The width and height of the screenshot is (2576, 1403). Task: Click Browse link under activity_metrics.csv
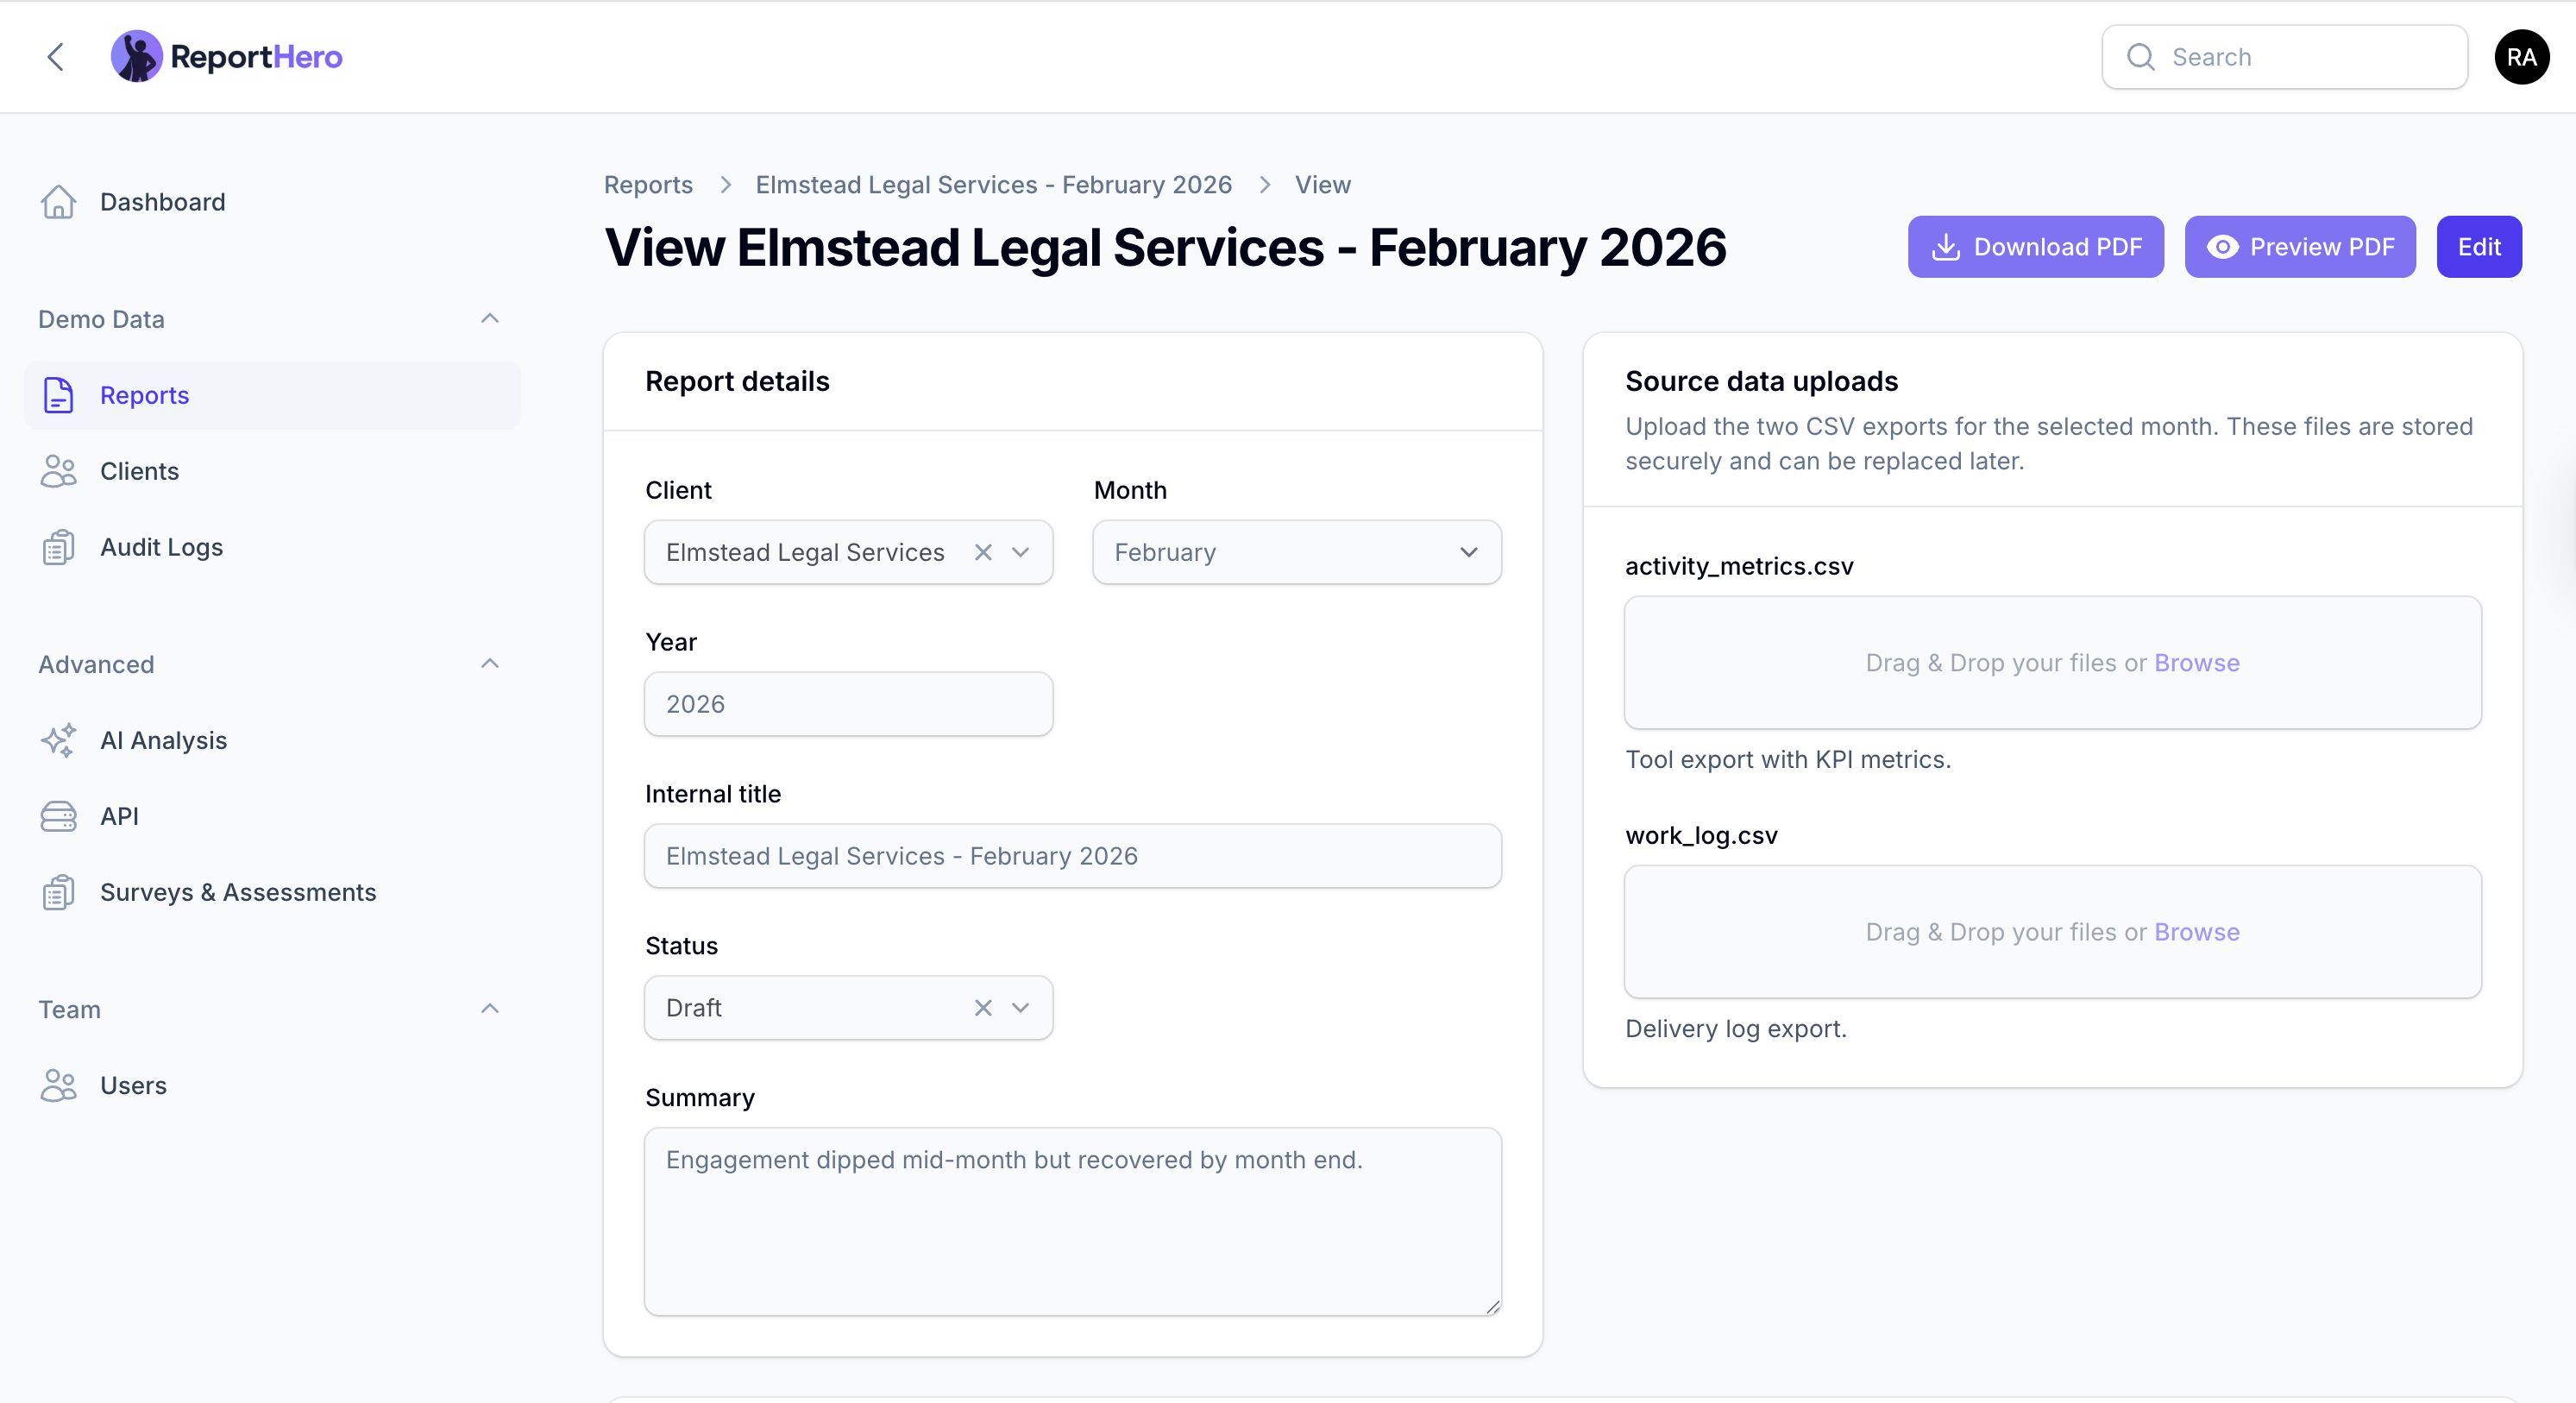click(2196, 663)
